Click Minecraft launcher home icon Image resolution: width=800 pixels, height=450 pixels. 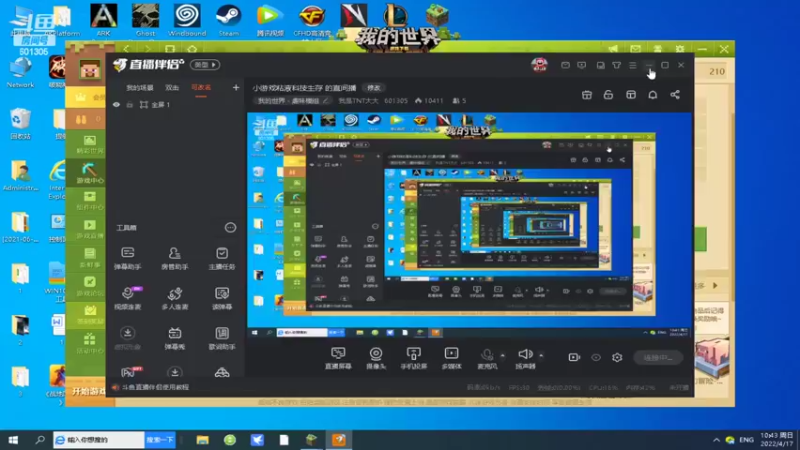coord(192,49)
